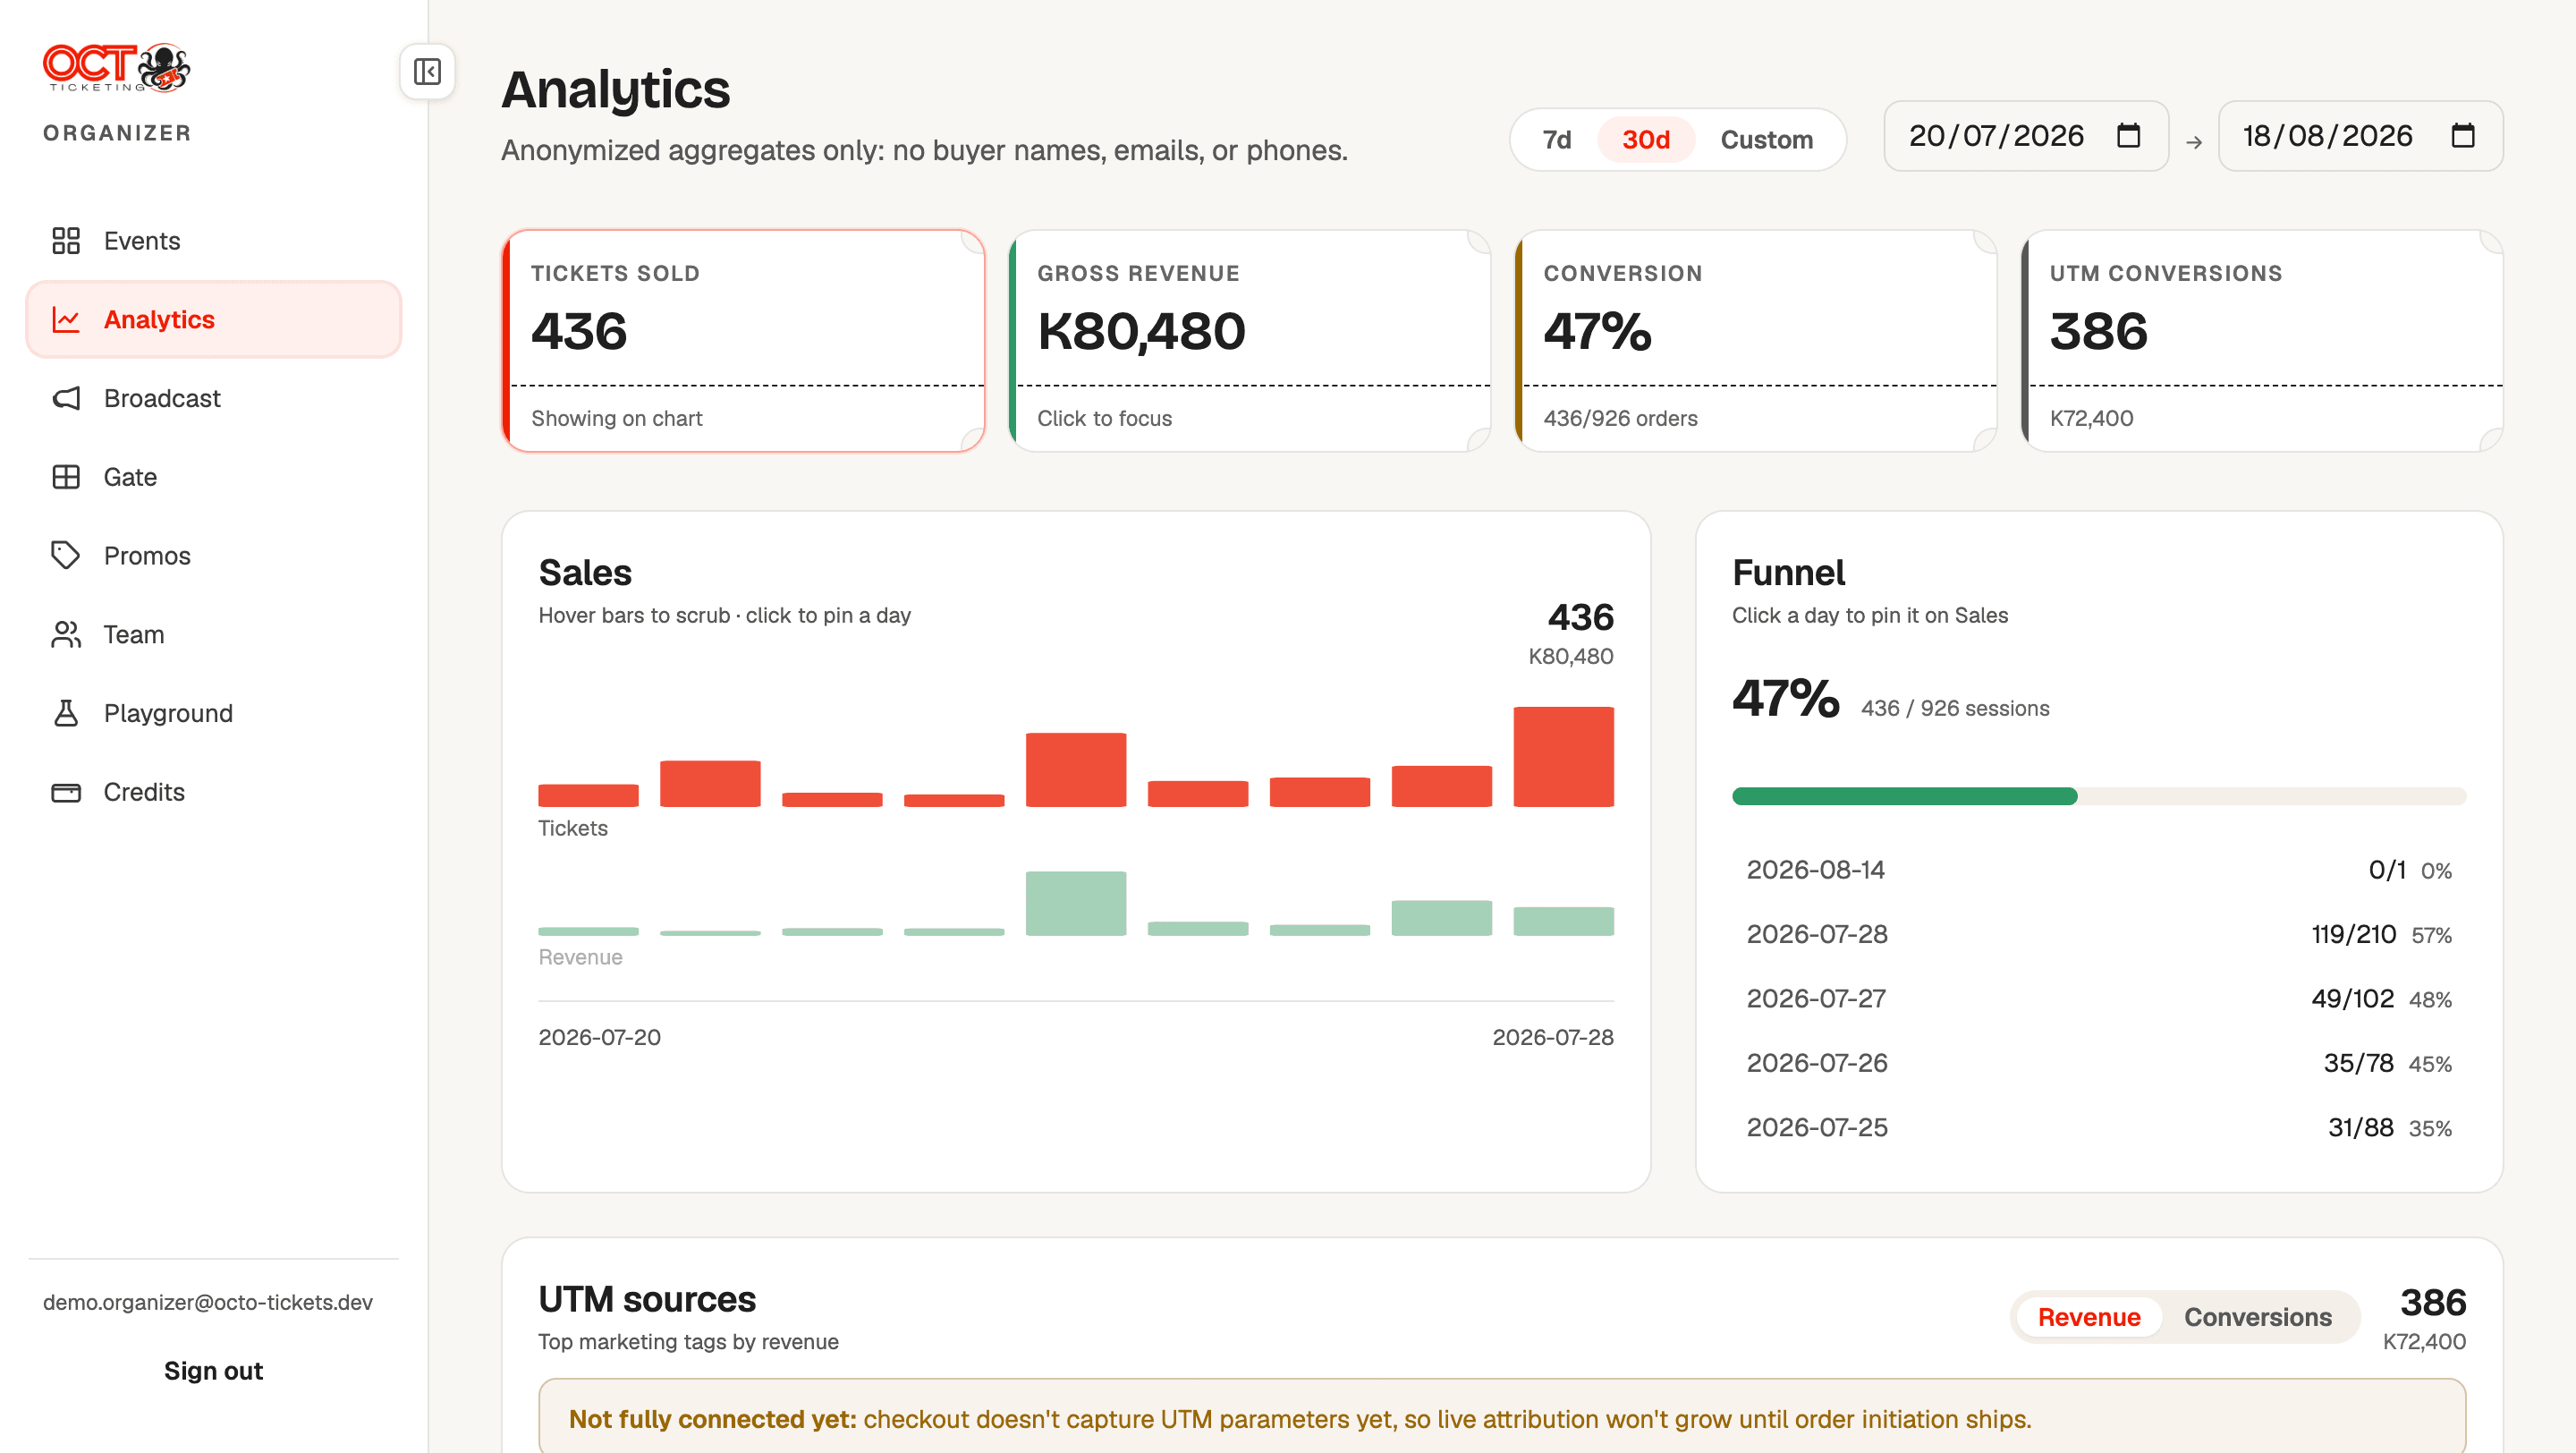Click the Gate icon in the sidebar
This screenshot has width=2576, height=1453.
pos(66,477)
